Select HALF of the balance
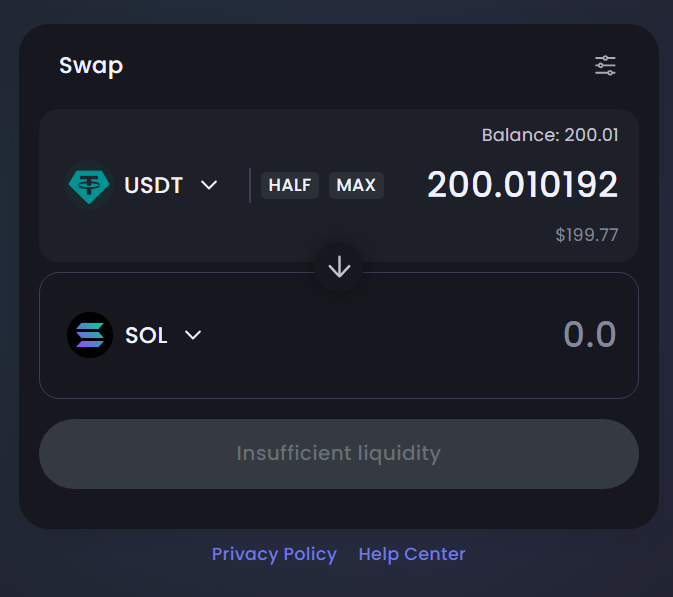 click(x=290, y=185)
